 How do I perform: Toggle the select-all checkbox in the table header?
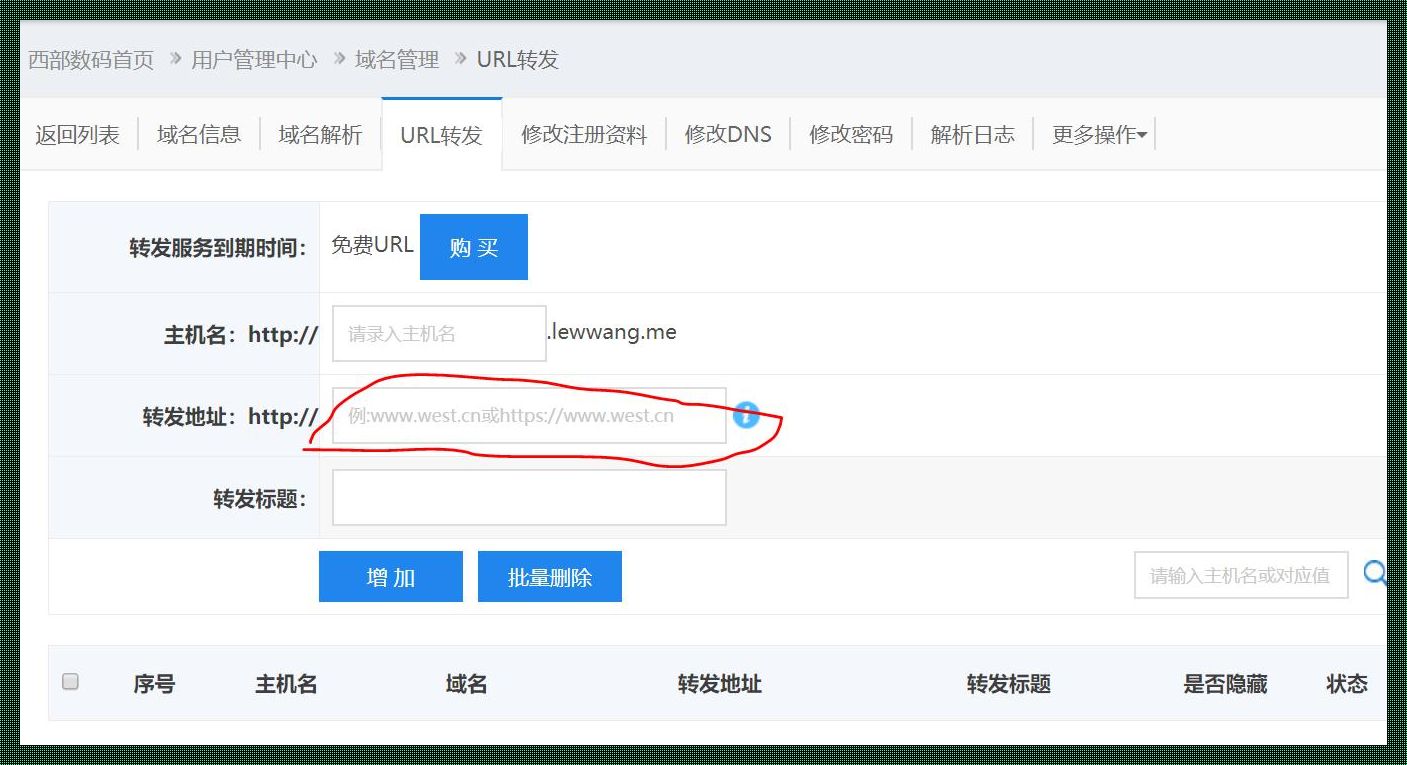pyautogui.click(x=70, y=681)
